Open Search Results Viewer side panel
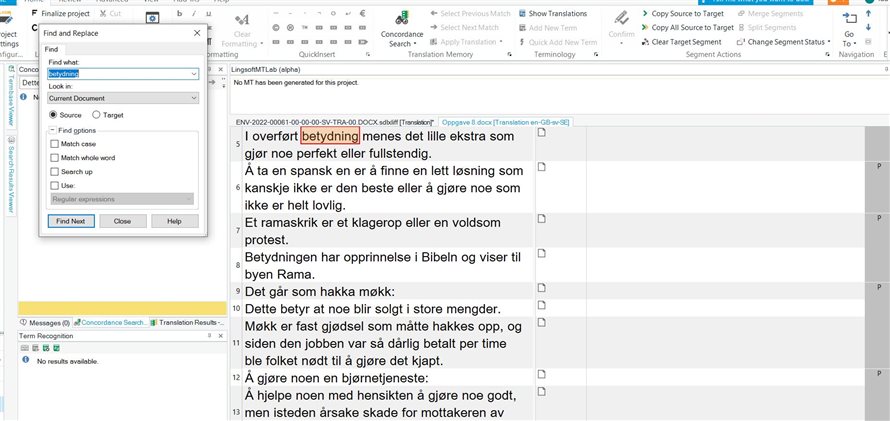The image size is (890, 421). click(11, 175)
